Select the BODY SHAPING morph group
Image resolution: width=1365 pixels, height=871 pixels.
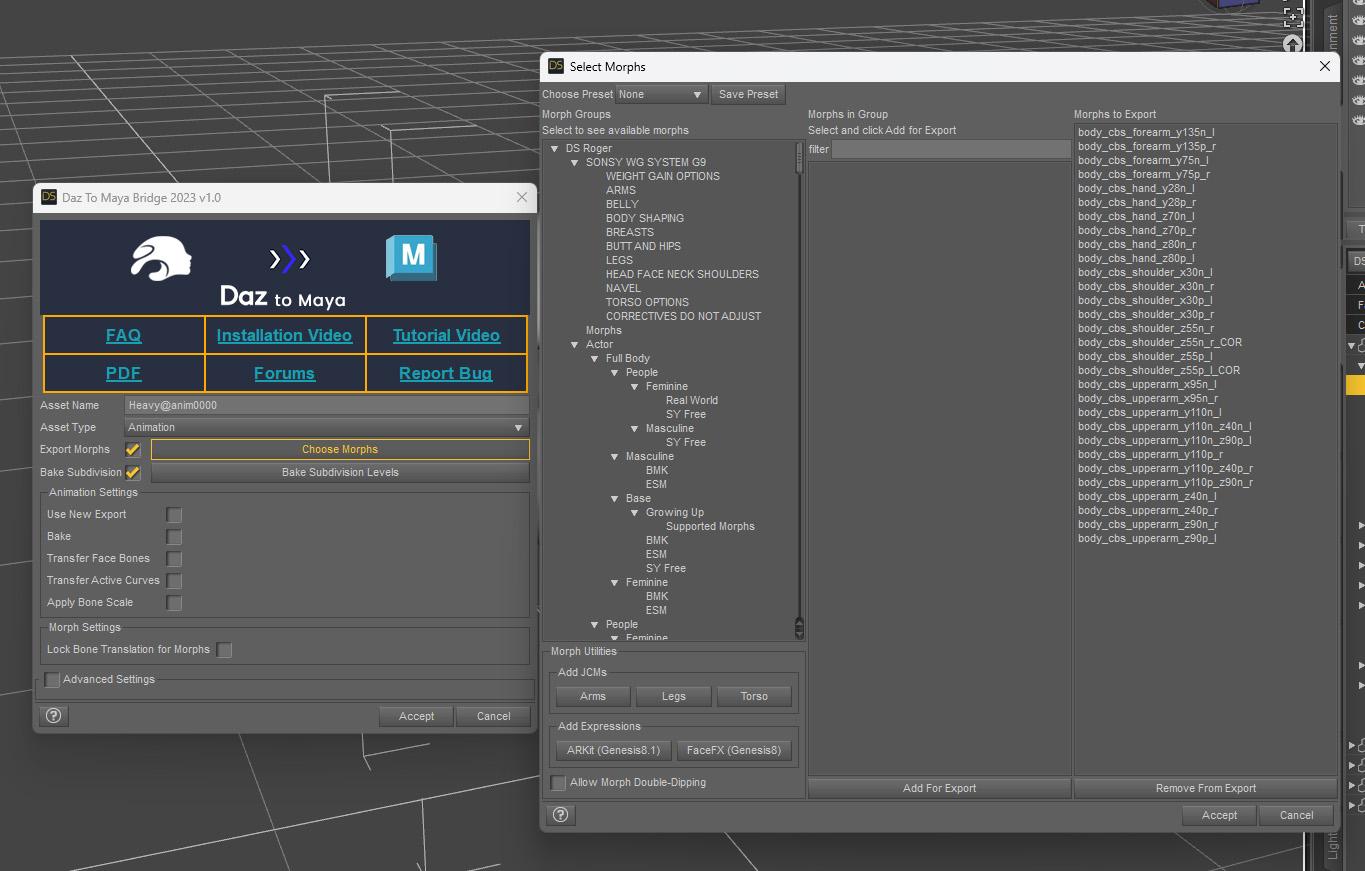click(645, 218)
